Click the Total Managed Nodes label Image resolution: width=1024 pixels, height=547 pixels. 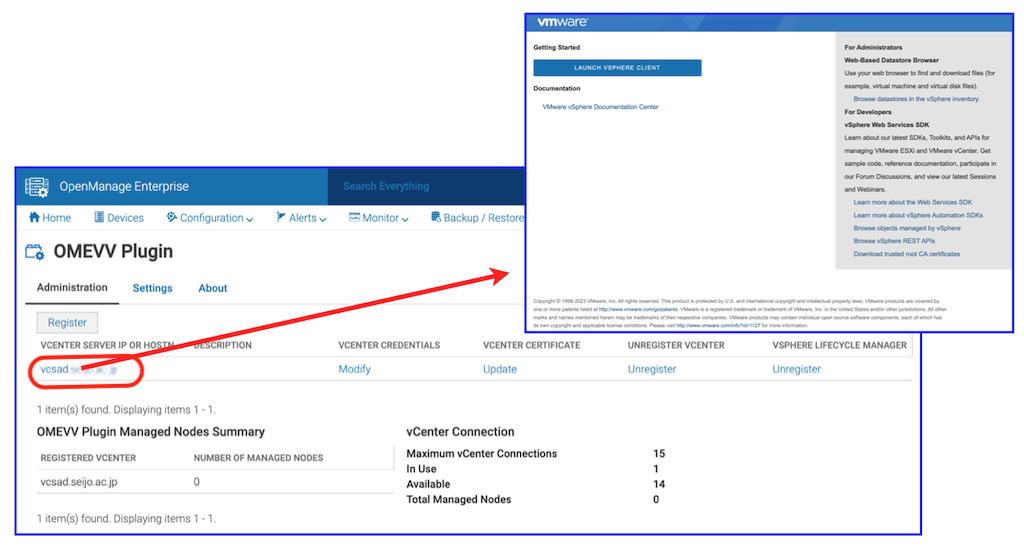click(x=458, y=499)
